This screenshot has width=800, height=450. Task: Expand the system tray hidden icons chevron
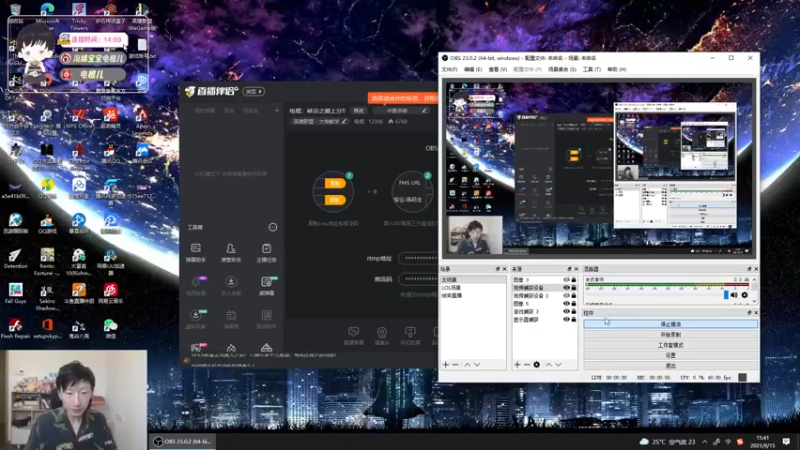coord(705,441)
